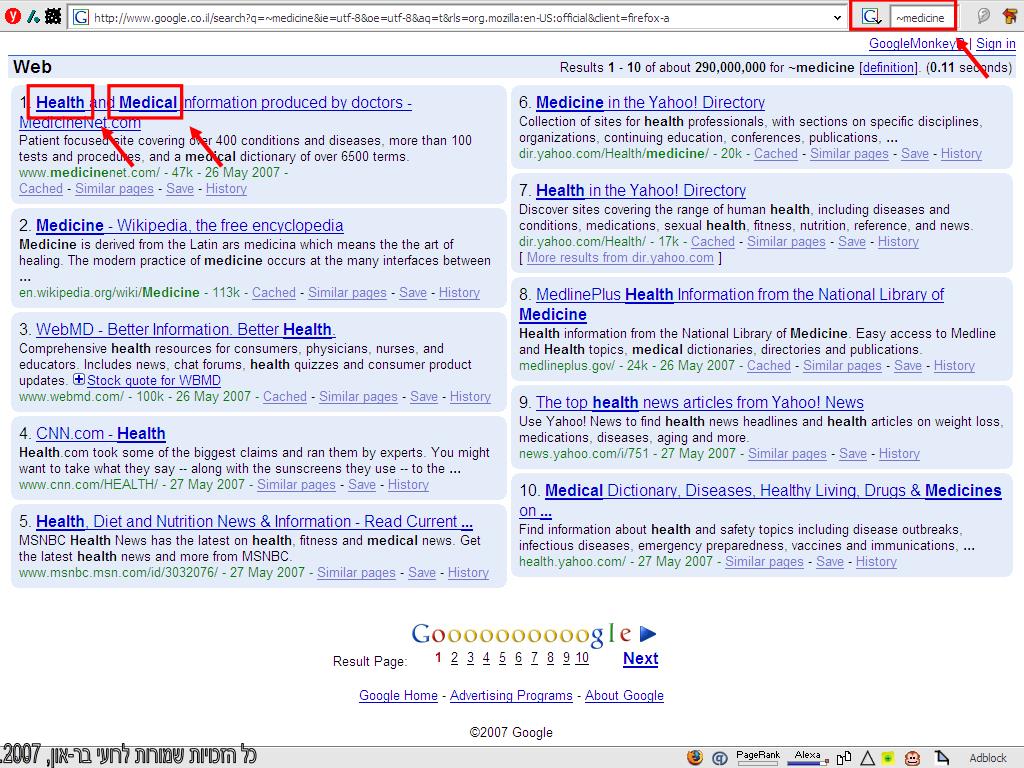Click the copy pages status bar icon
This screenshot has width=1024, height=768.
point(844,758)
